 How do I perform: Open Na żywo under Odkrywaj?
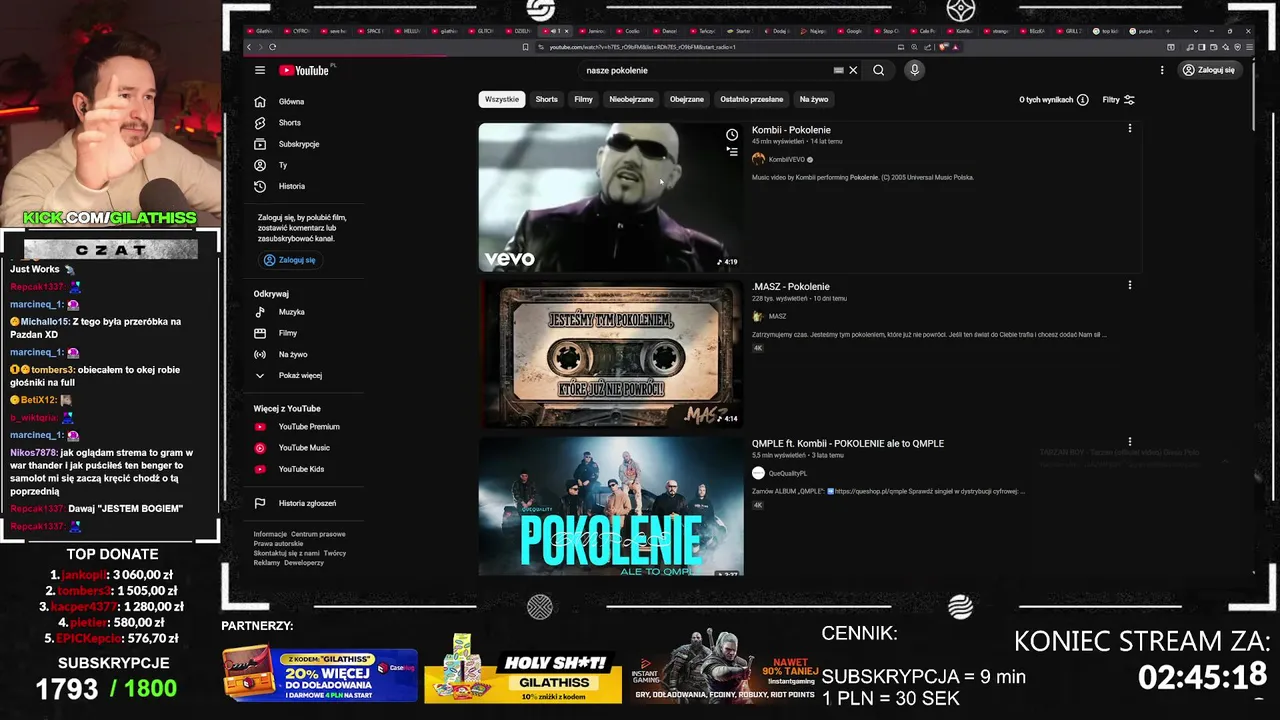click(x=292, y=354)
